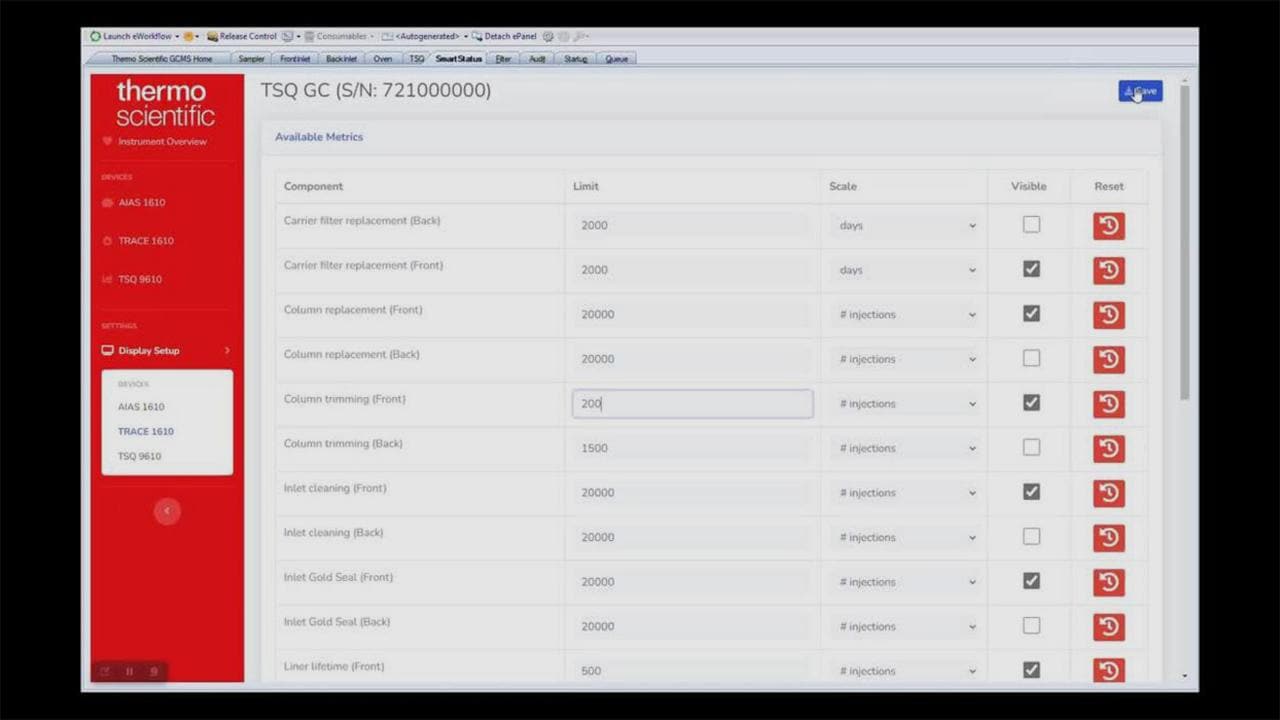1280x720 pixels.
Task: Uncheck Visible for Column replacement (Front)
Action: pos(1031,314)
